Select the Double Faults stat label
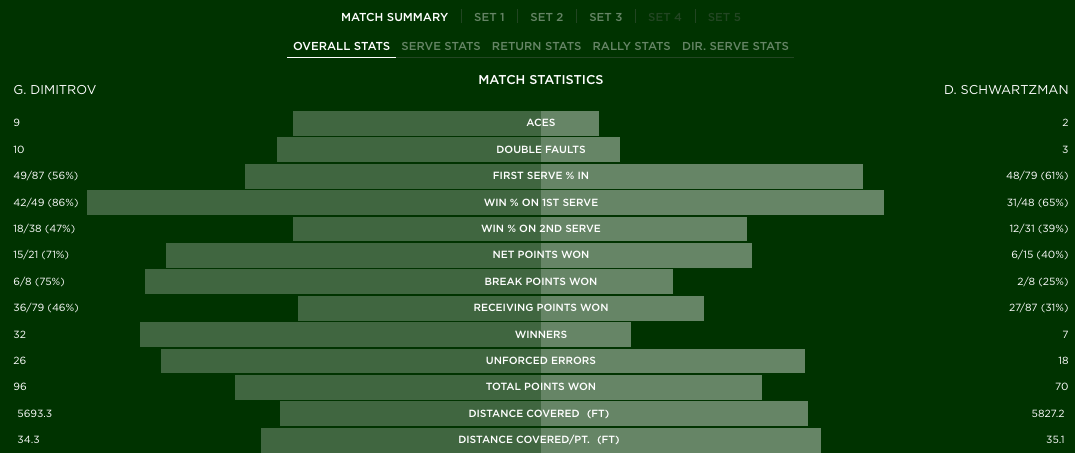 [x=541, y=150]
